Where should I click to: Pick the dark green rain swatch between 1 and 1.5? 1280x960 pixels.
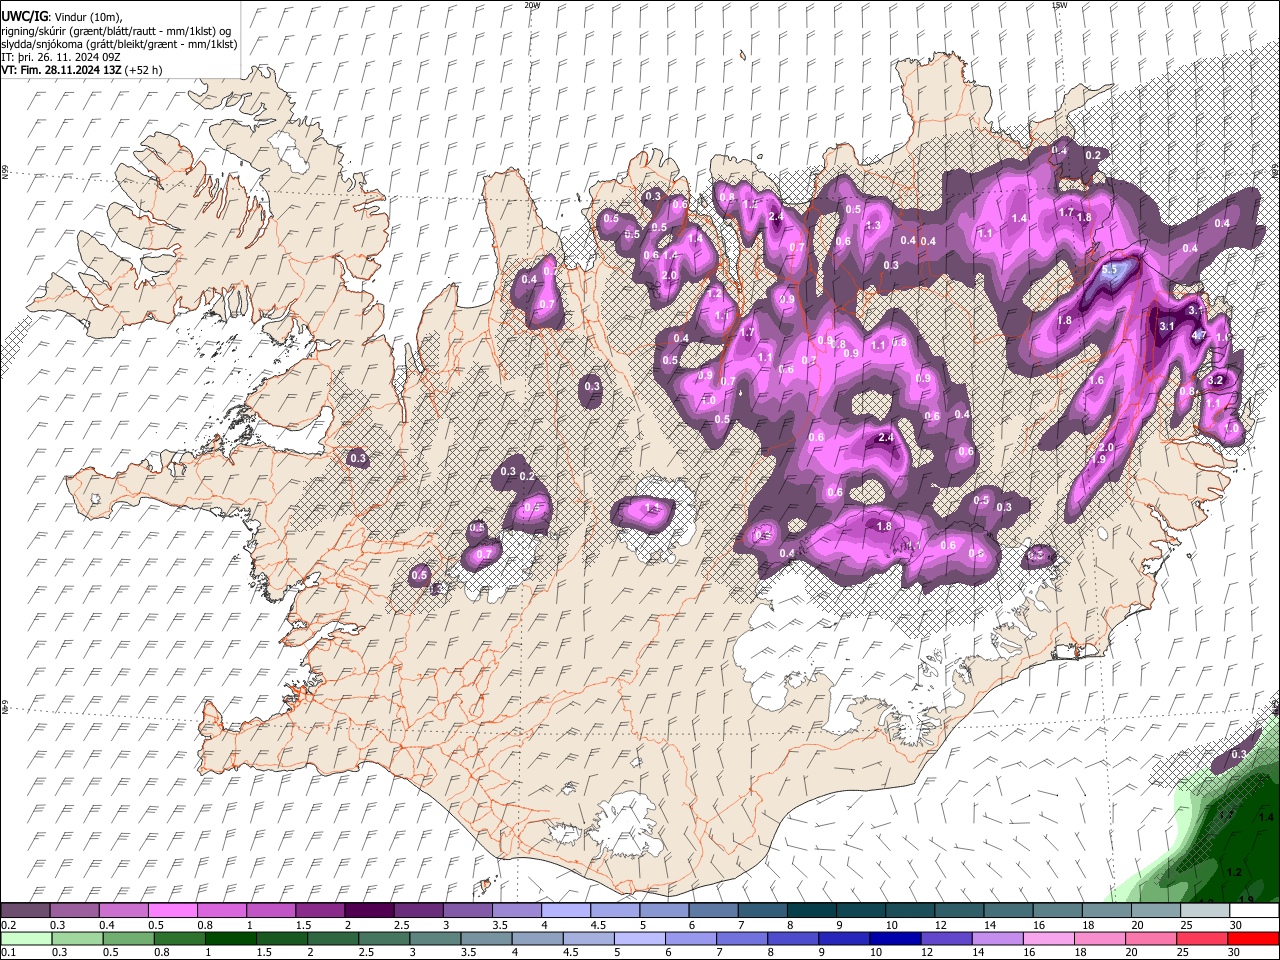pyautogui.click(x=230, y=939)
